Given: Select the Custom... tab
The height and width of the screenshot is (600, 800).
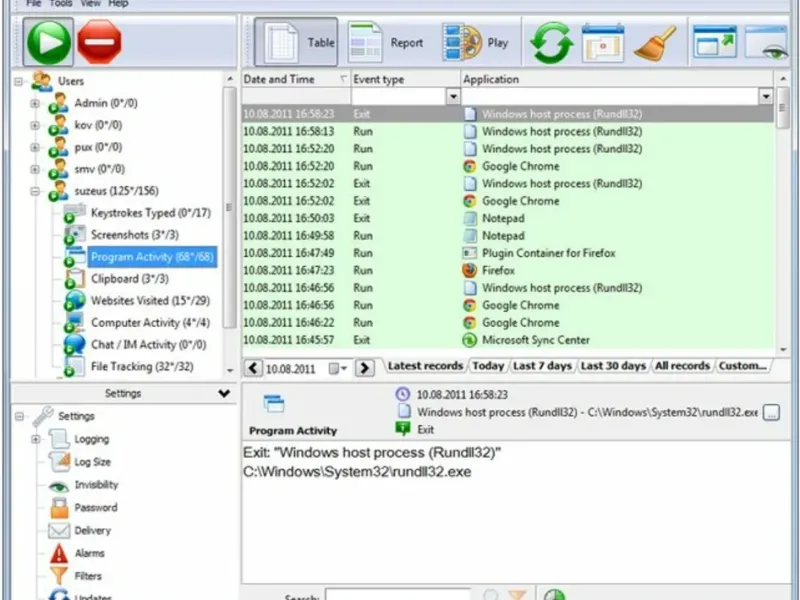Looking at the screenshot, I should [742, 366].
